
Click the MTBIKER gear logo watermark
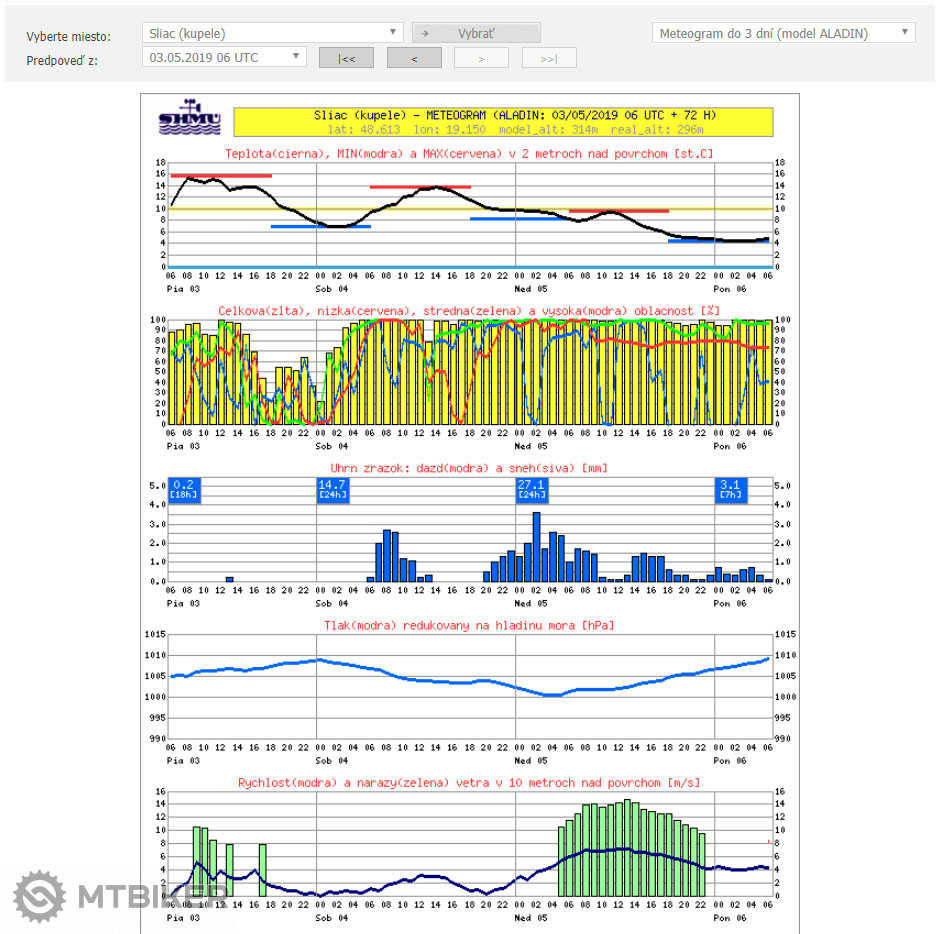(39, 895)
